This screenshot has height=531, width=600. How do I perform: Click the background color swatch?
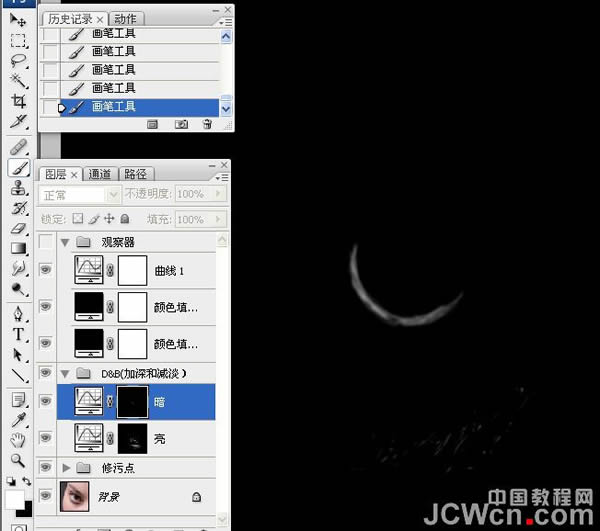[26, 511]
